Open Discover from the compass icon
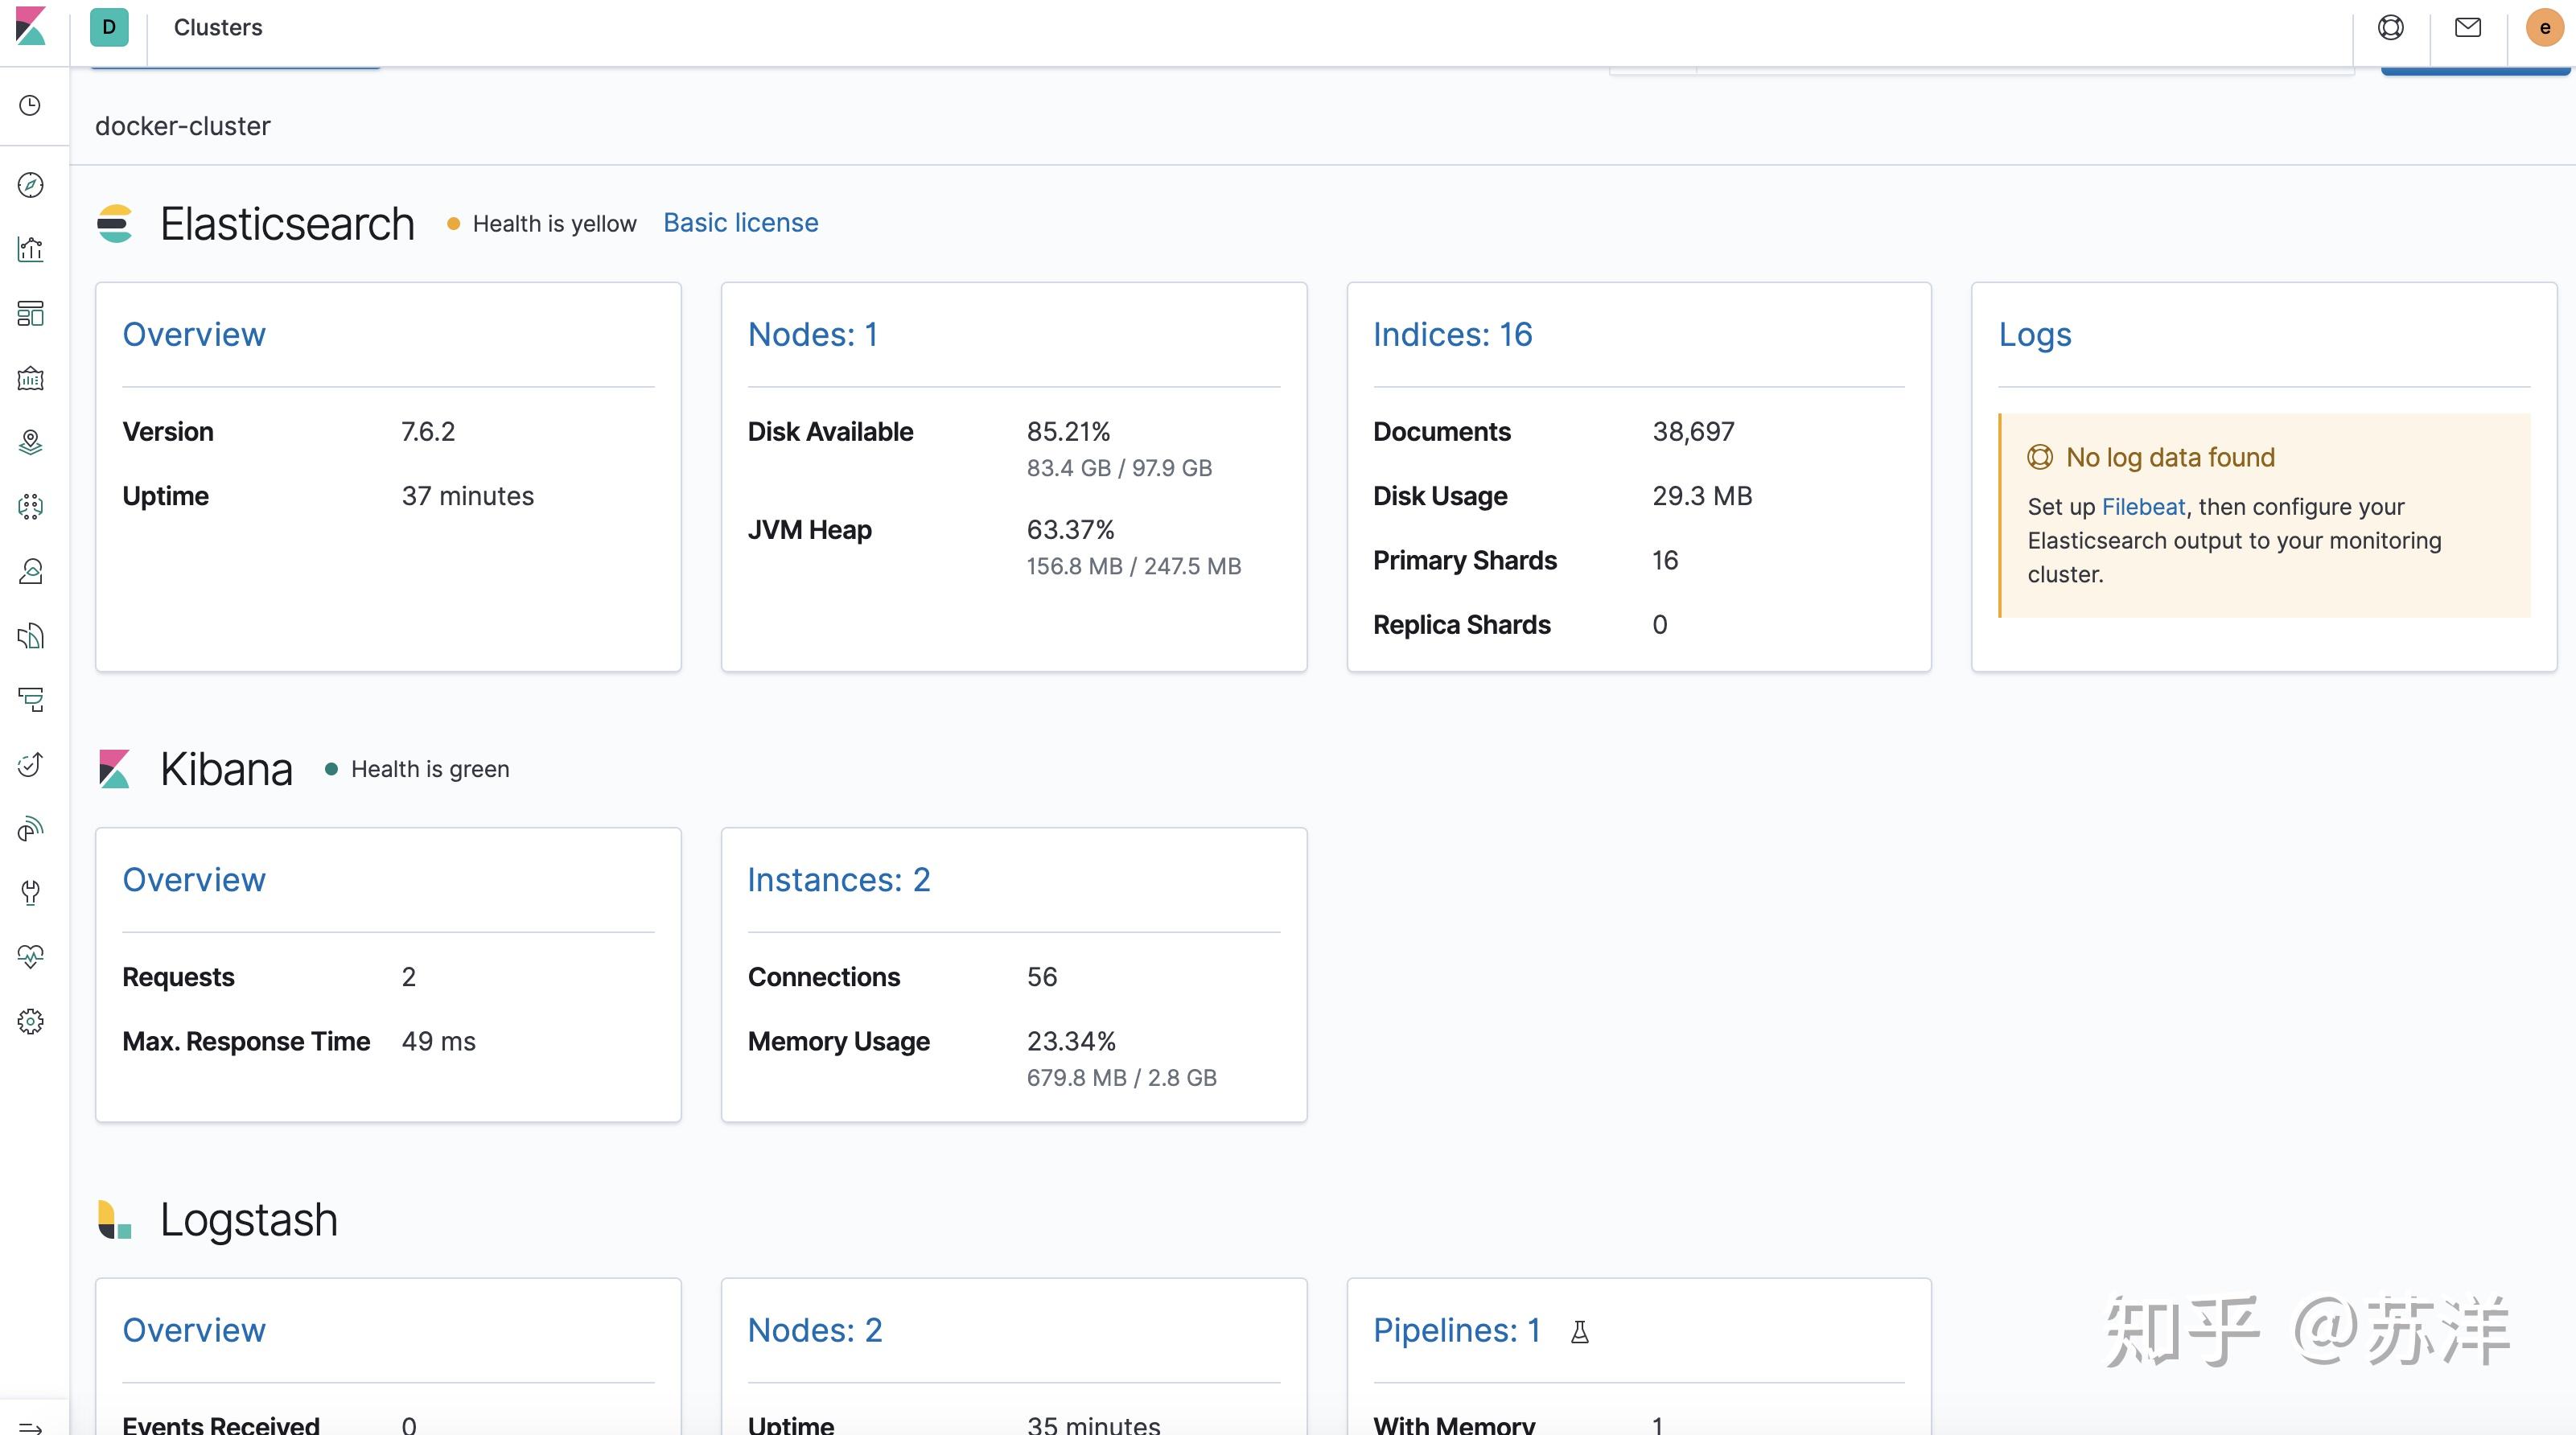The width and height of the screenshot is (2576, 1435). (x=31, y=185)
